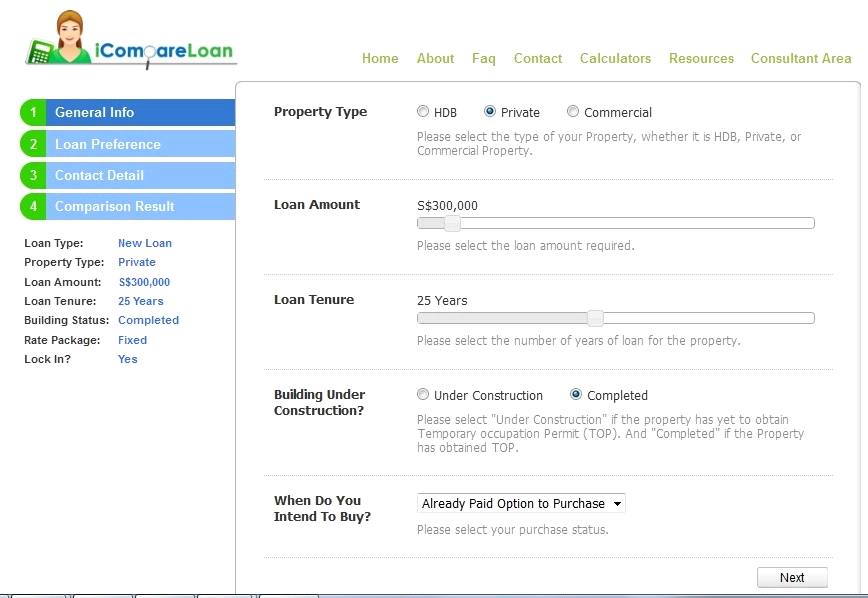Viewport: 868px width, 598px height.
Task: Open the Resources menu
Action: tap(701, 58)
